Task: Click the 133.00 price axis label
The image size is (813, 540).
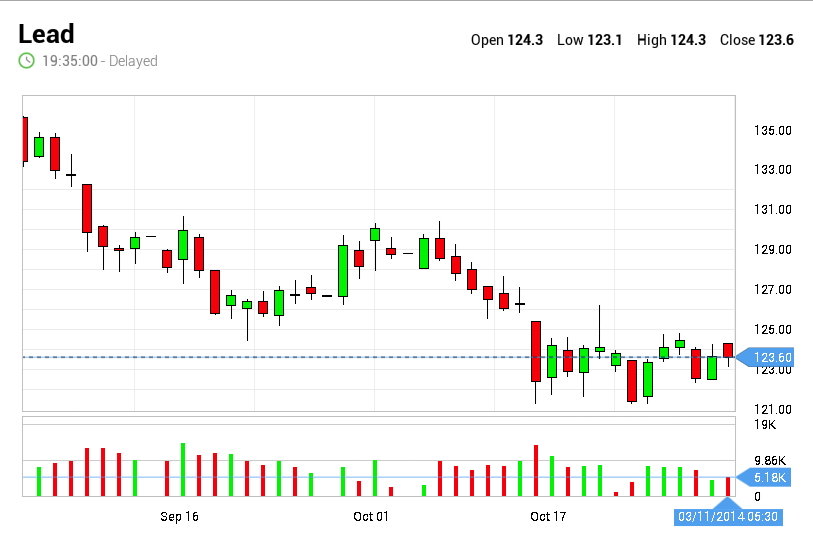Action: point(773,170)
